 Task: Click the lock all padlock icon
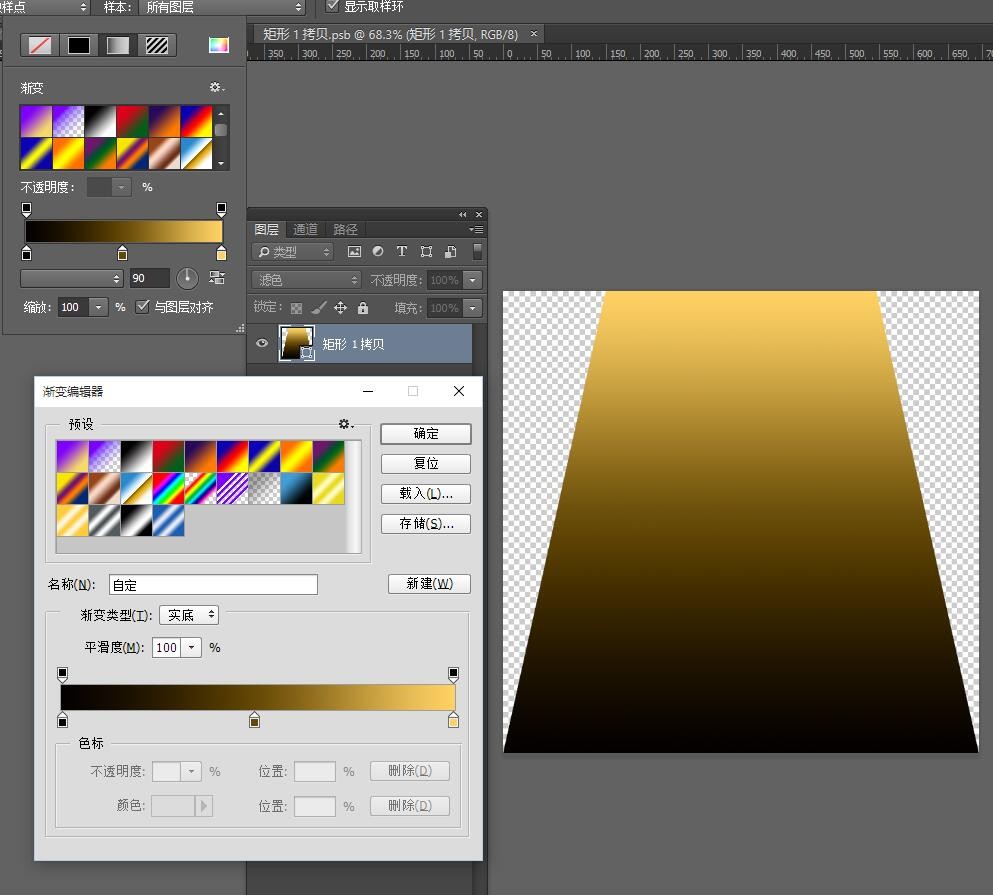[362, 308]
